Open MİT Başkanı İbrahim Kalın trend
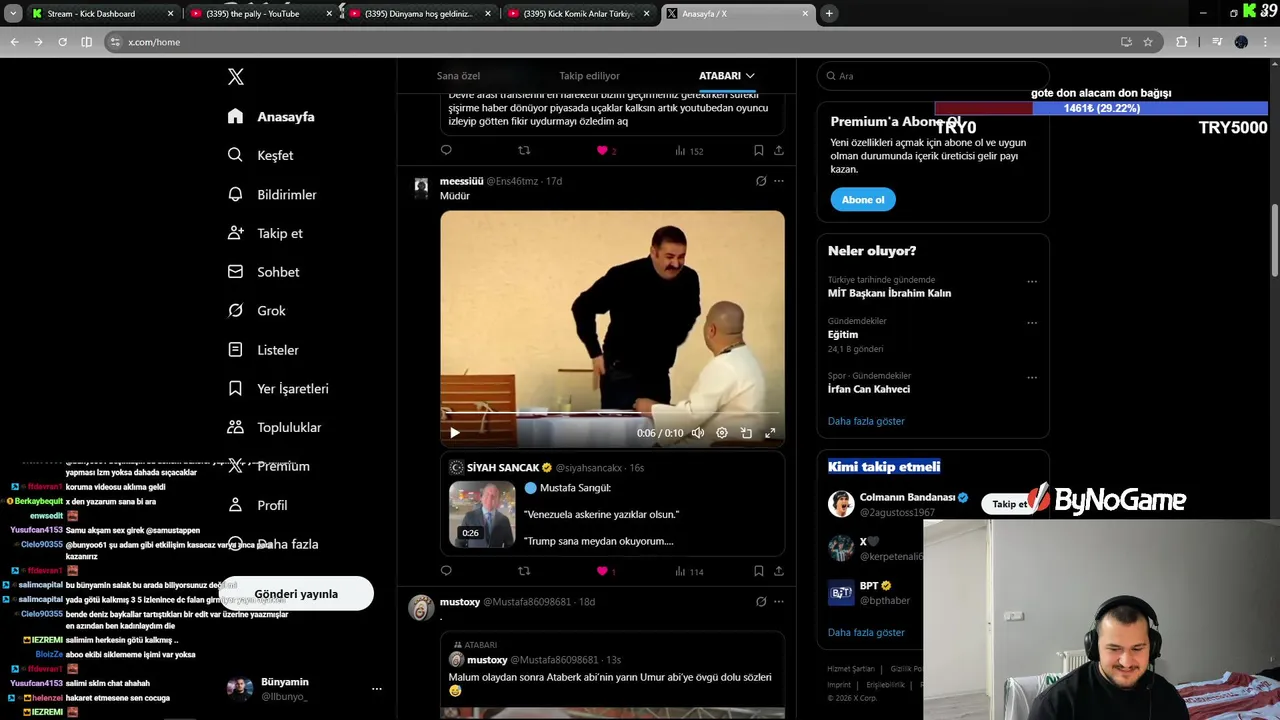This screenshot has width=1280, height=720. [x=889, y=293]
